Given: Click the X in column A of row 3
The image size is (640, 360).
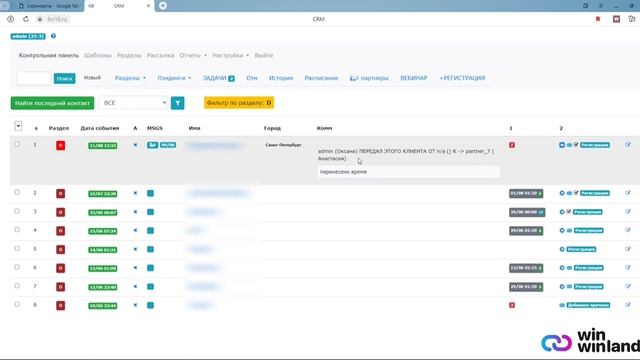Looking at the screenshot, I should tap(136, 212).
